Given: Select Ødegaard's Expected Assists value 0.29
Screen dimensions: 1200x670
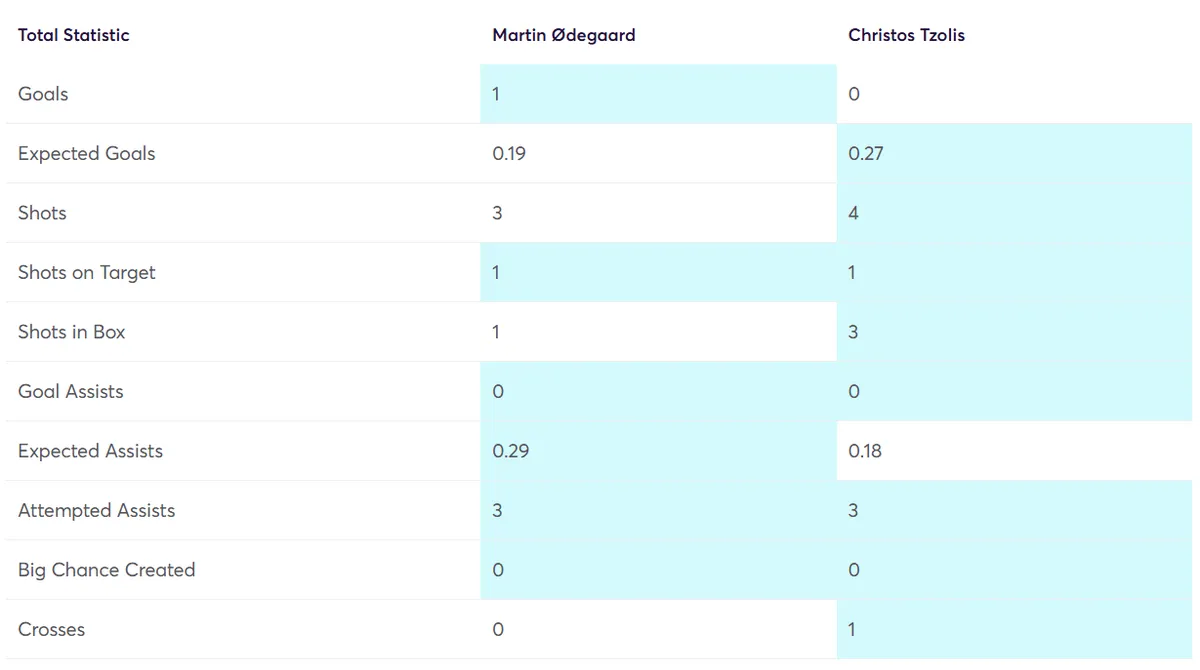Looking at the screenshot, I should (511, 451).
